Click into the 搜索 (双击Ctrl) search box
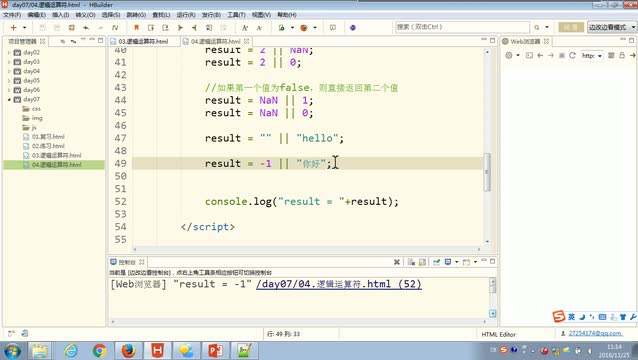This screenshot has width=638, height=360. 462,27
